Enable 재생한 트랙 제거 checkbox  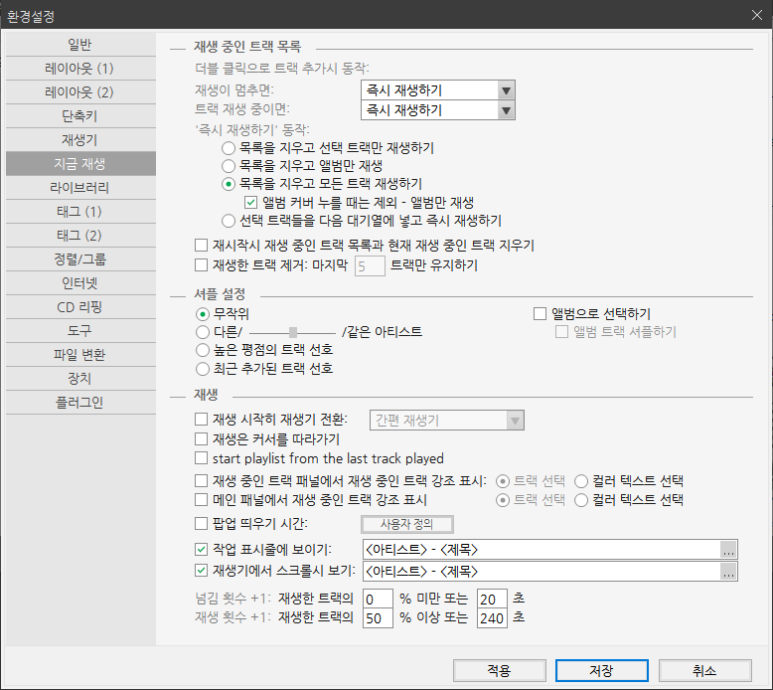(201, 265)
